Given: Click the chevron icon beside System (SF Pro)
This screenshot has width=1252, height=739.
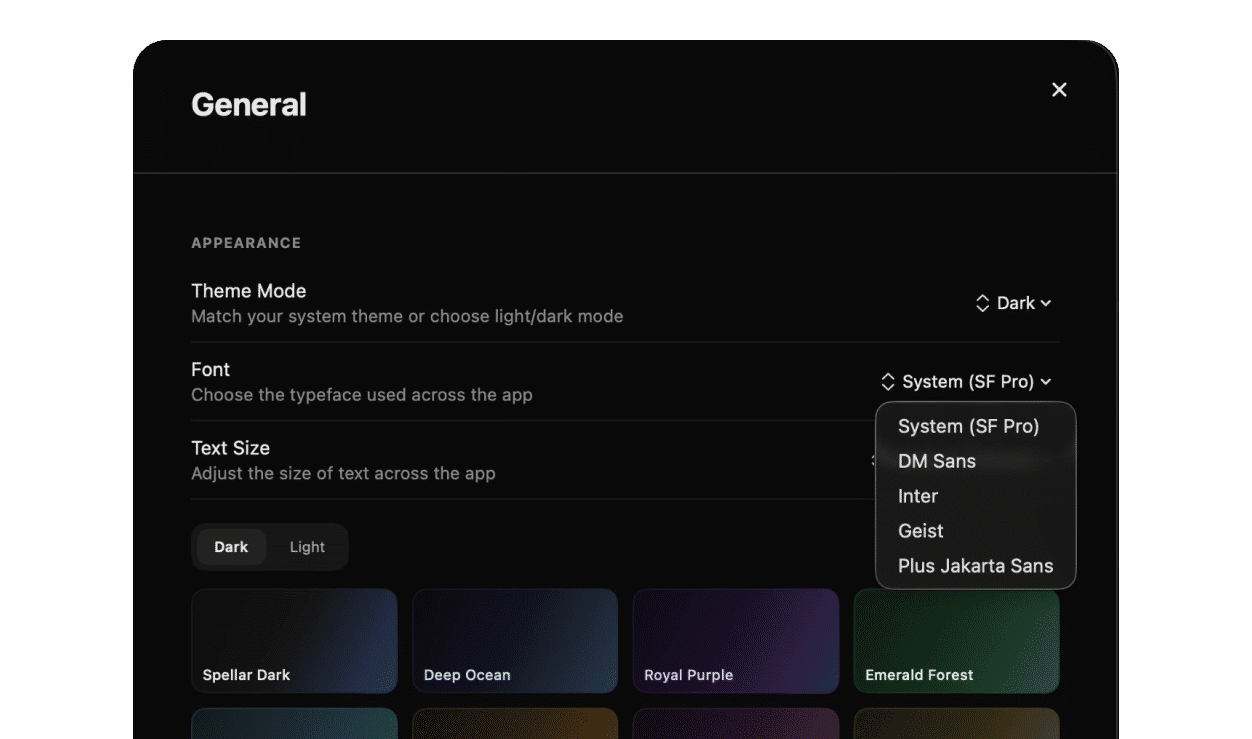Looking at the screenshot, I should [1046, 382].
